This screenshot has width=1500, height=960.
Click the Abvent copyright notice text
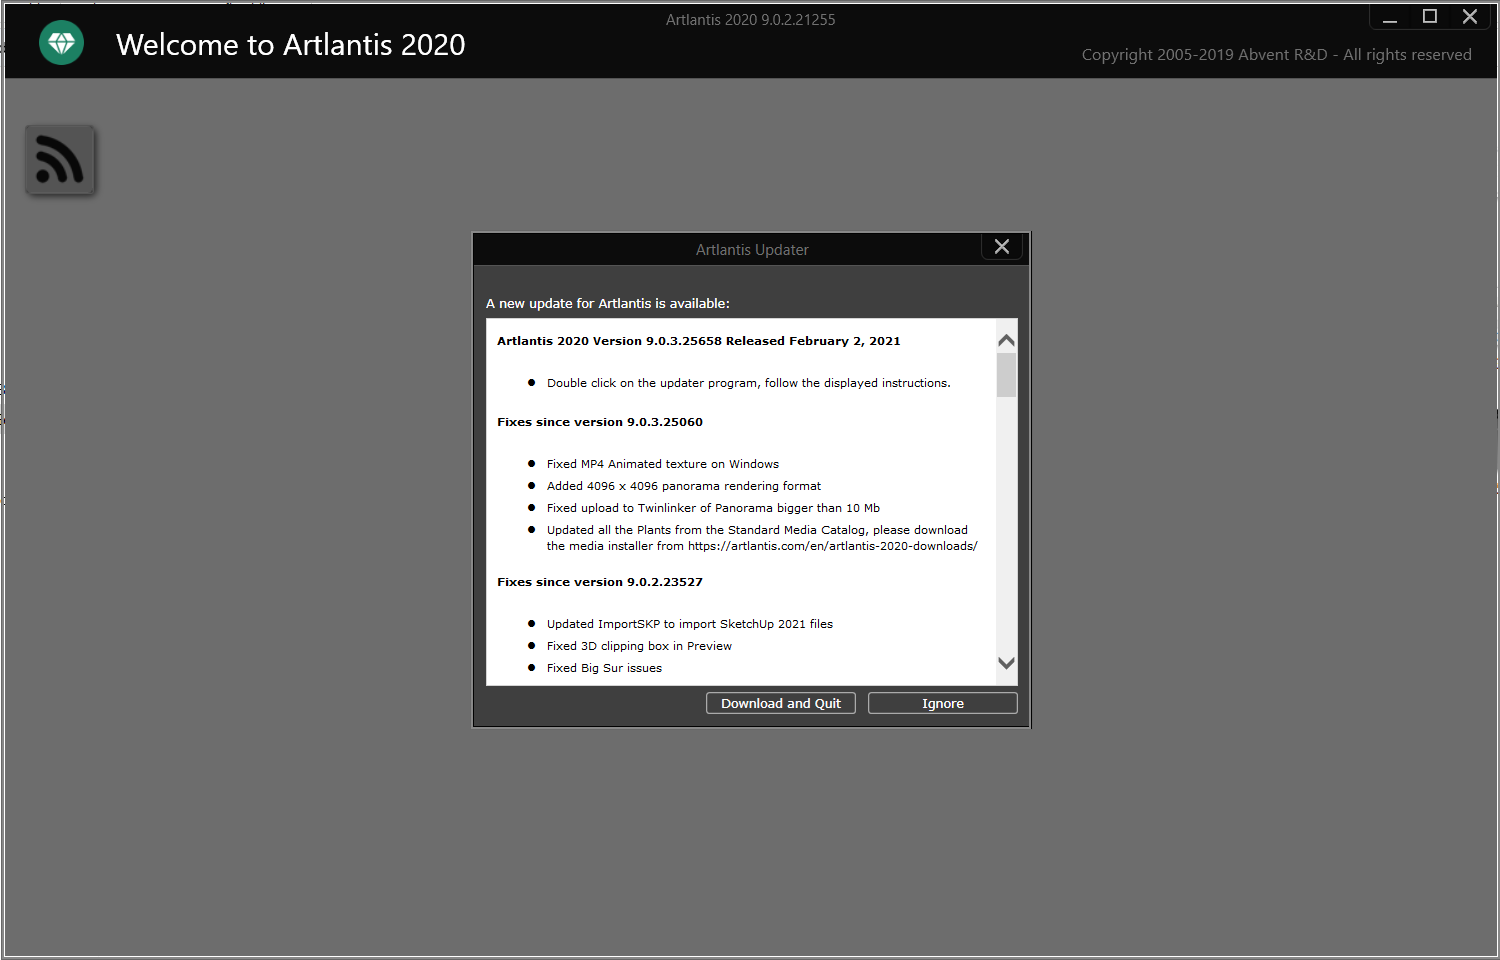tap(1277, 54)
